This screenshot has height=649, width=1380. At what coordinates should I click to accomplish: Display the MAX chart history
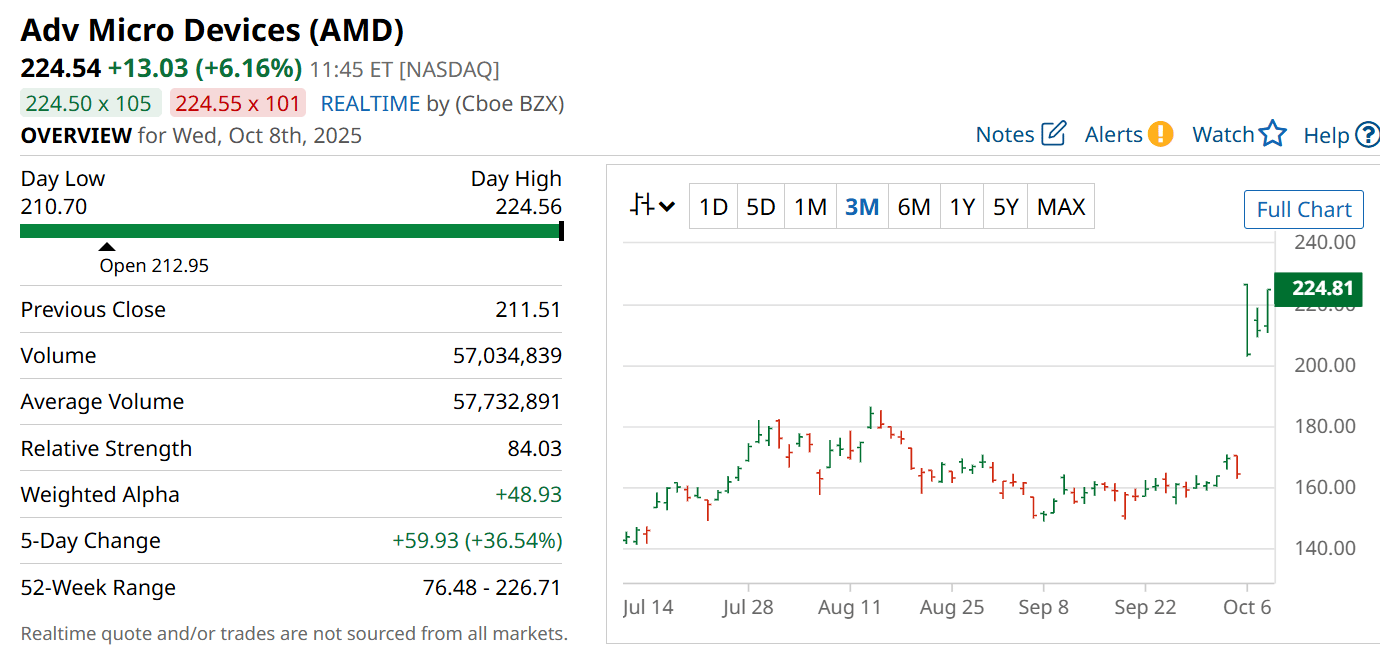pos(1061,207)
